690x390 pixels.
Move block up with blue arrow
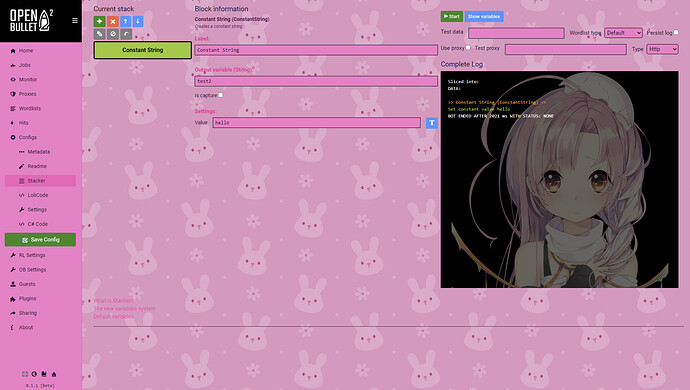click(125, 21)
